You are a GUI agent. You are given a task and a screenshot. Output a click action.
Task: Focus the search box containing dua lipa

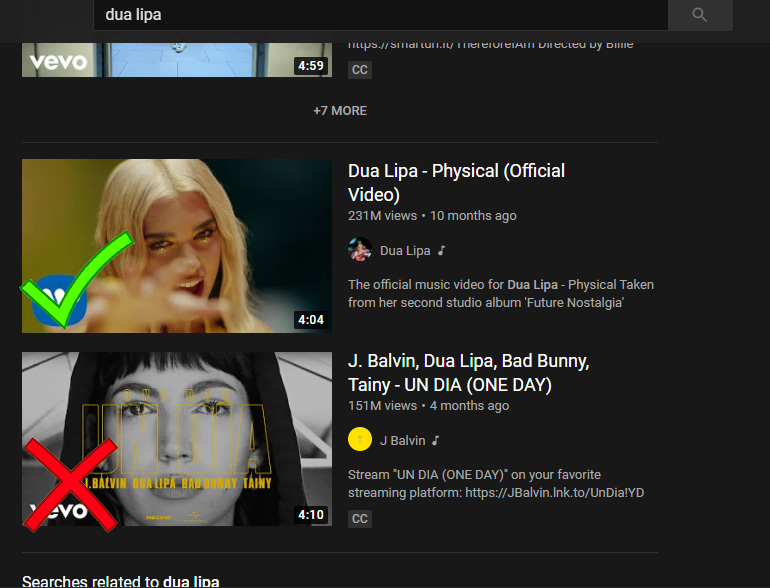coord(380,15)
